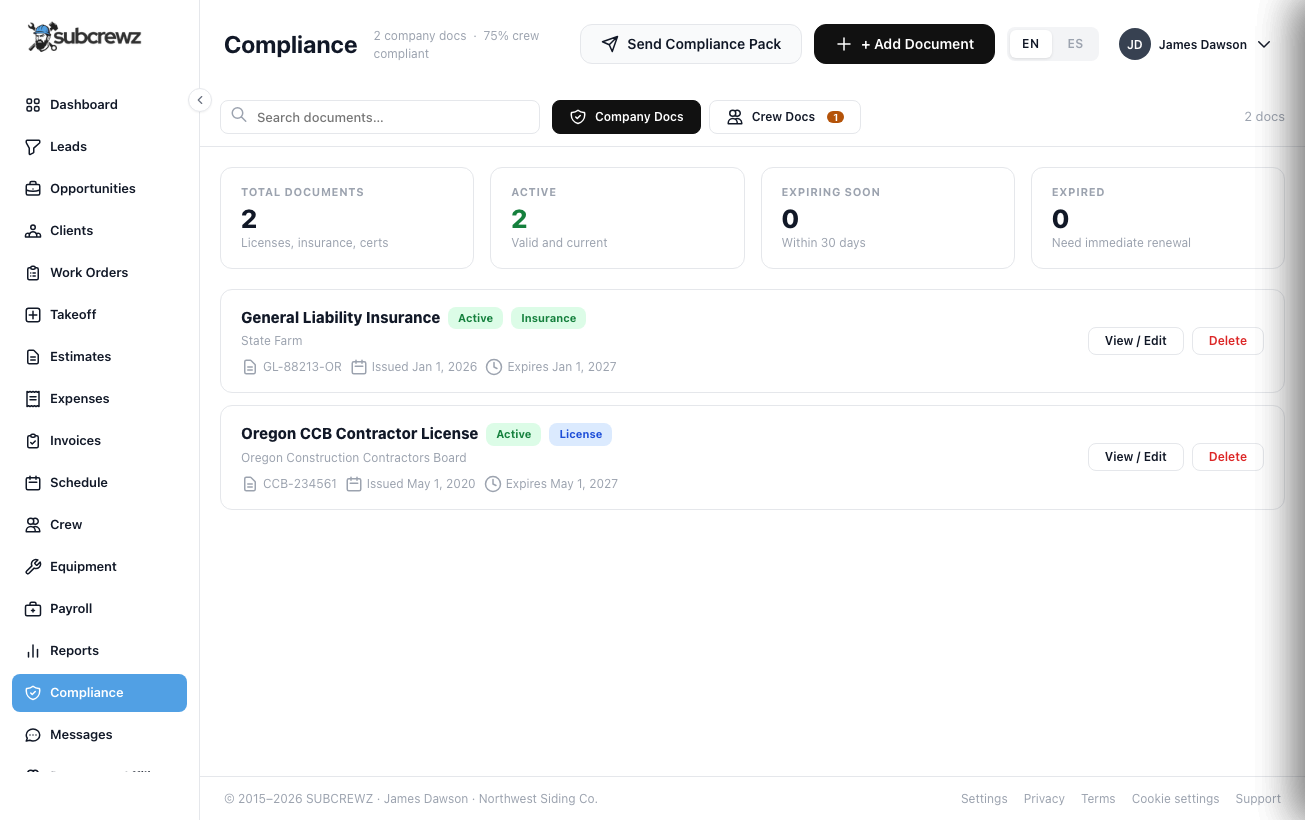Open the Privacy footer link

pos(1044,799)
